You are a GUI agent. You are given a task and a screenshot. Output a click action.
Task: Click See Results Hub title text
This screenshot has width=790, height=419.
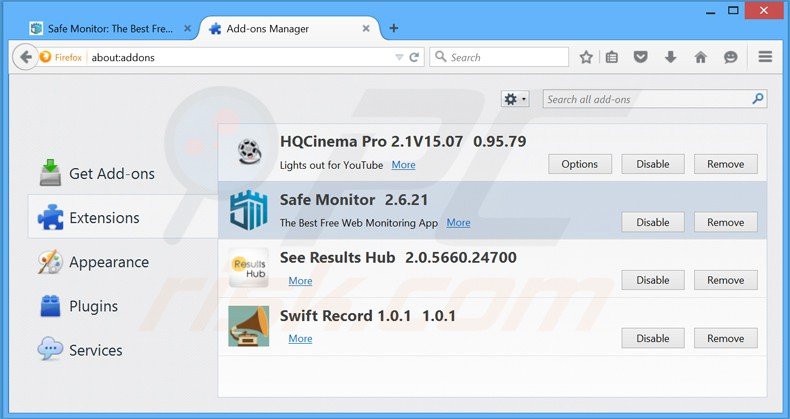pos(337,257)
